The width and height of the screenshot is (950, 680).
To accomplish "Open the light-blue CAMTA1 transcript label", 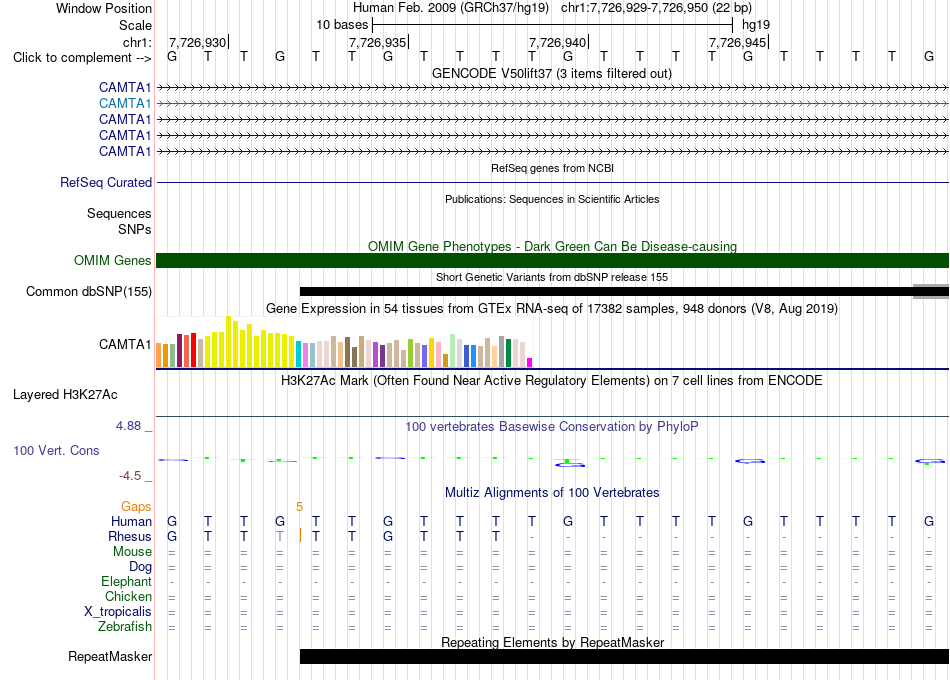I will (x=125, y=104).
